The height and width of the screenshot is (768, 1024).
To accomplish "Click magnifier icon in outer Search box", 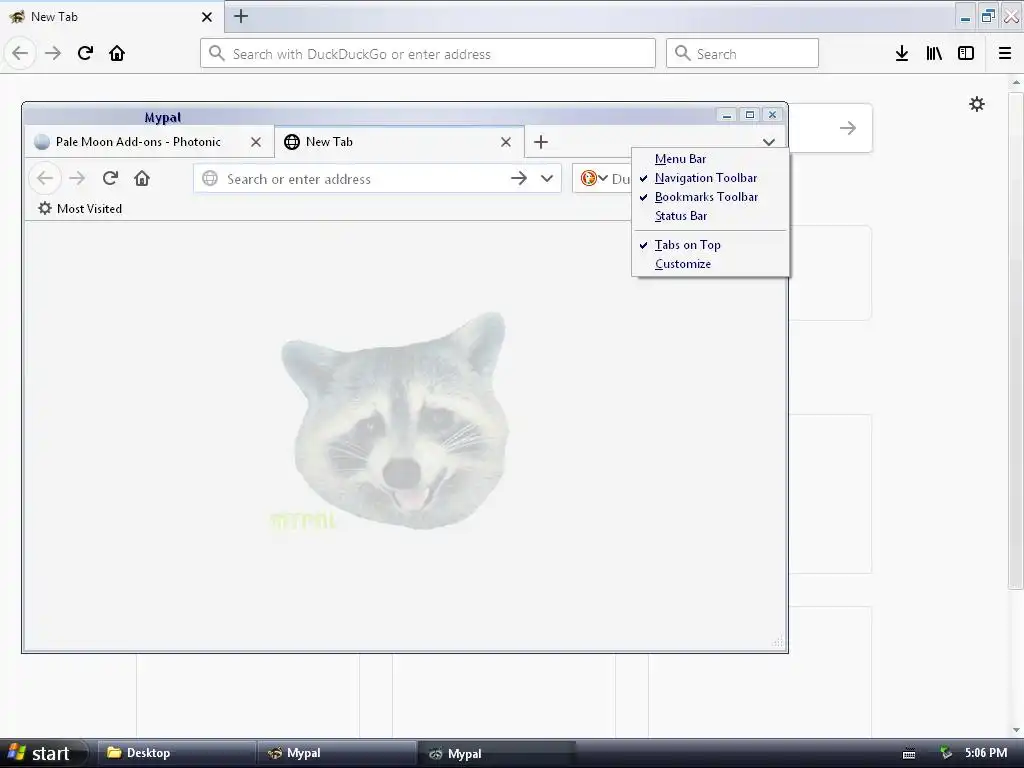I will (682, 53).
